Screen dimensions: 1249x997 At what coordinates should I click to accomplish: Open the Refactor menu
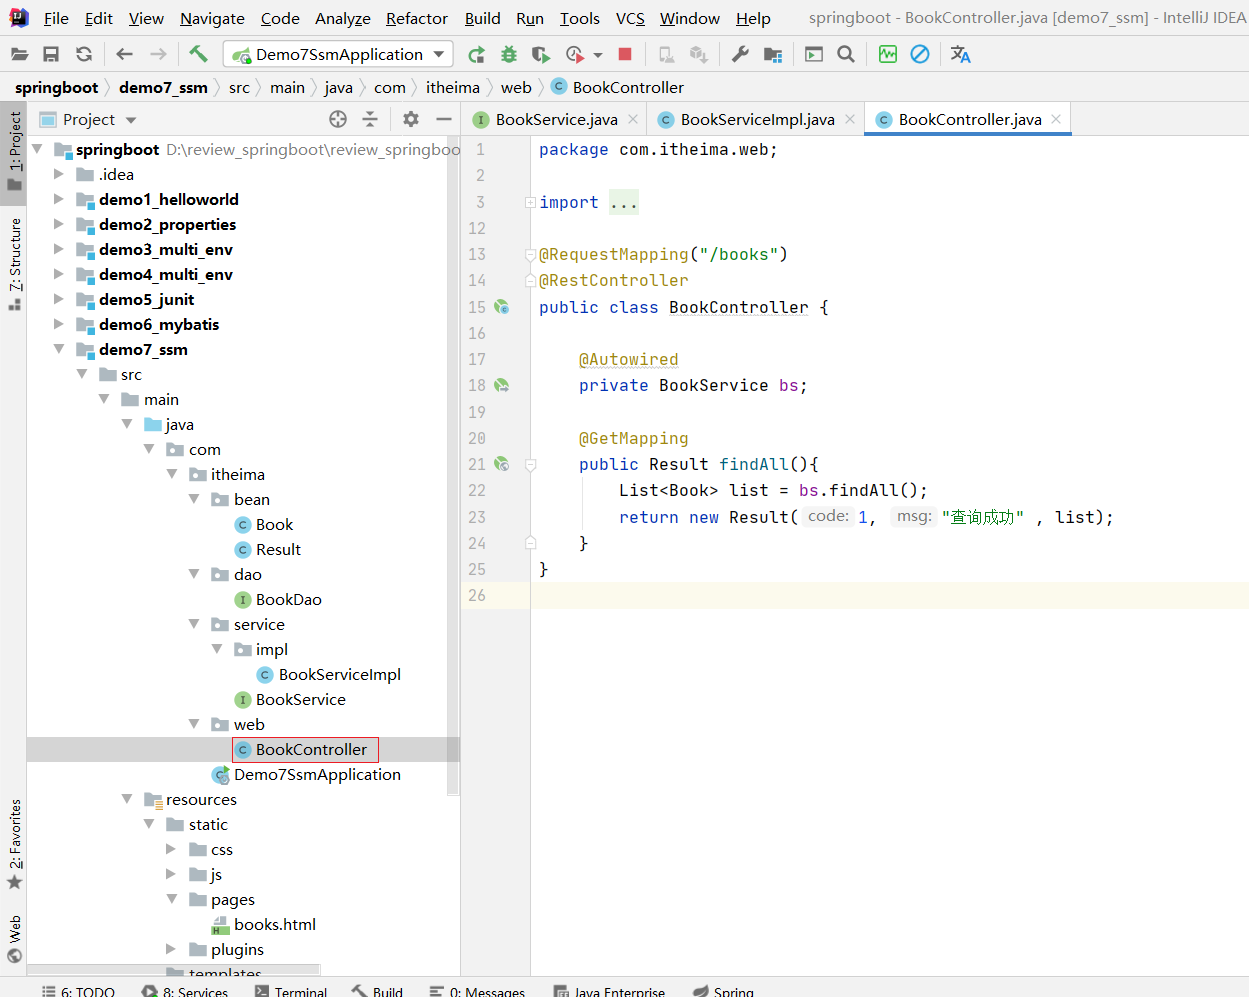[416, 18]
